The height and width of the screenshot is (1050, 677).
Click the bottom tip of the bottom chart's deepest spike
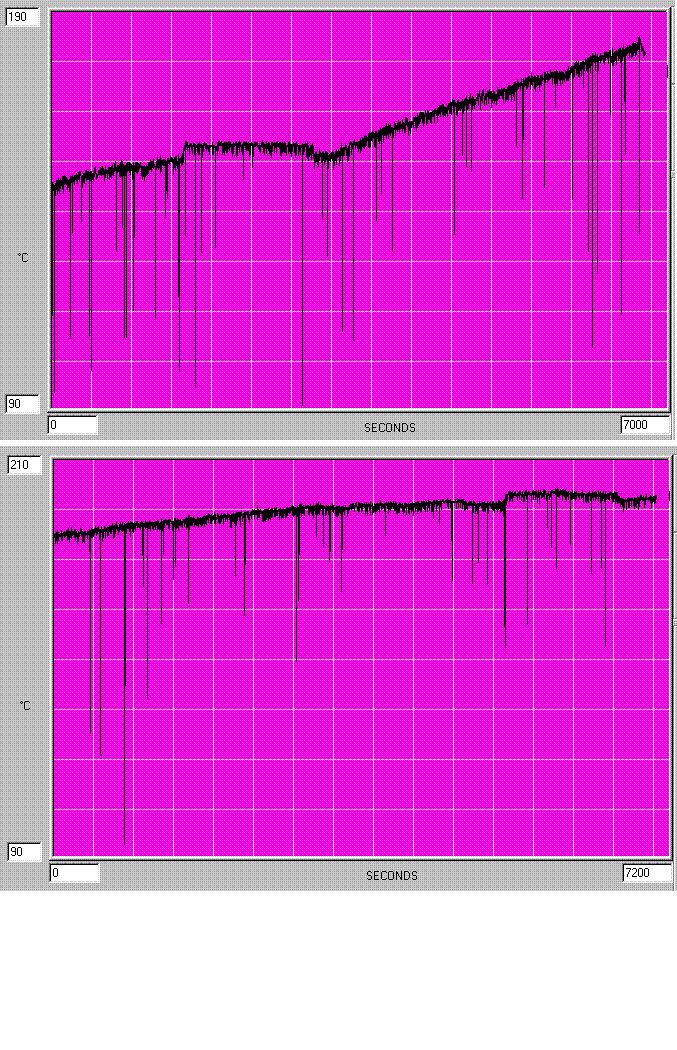coord(125,843)
